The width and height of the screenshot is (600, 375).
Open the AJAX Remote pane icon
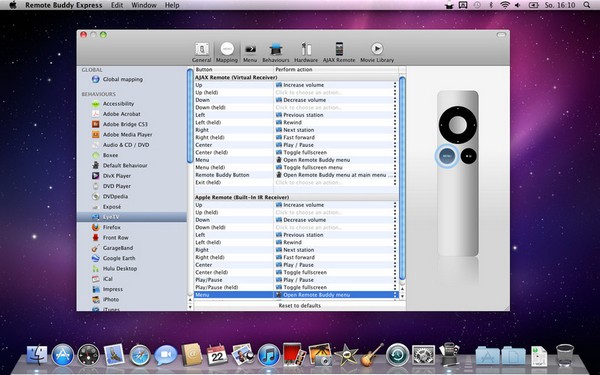click(339, 52)
